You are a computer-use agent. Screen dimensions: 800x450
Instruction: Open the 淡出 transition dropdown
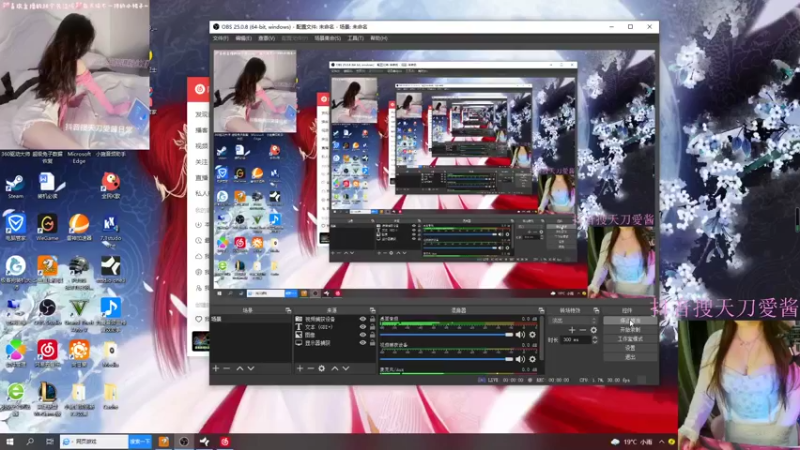pos(573,321)
